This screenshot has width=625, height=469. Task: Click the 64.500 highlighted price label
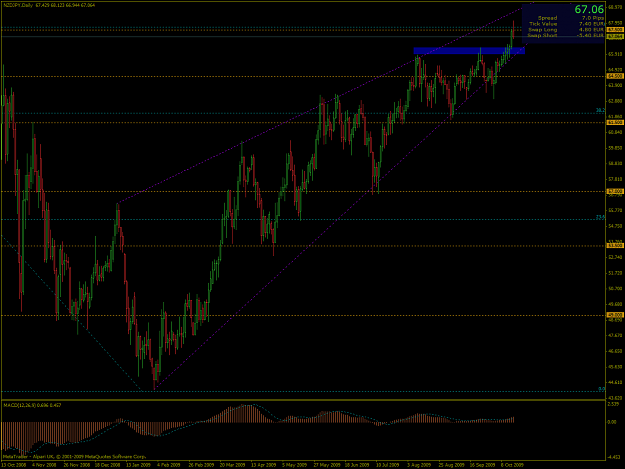pyautogui.click(x=615, y=76)
